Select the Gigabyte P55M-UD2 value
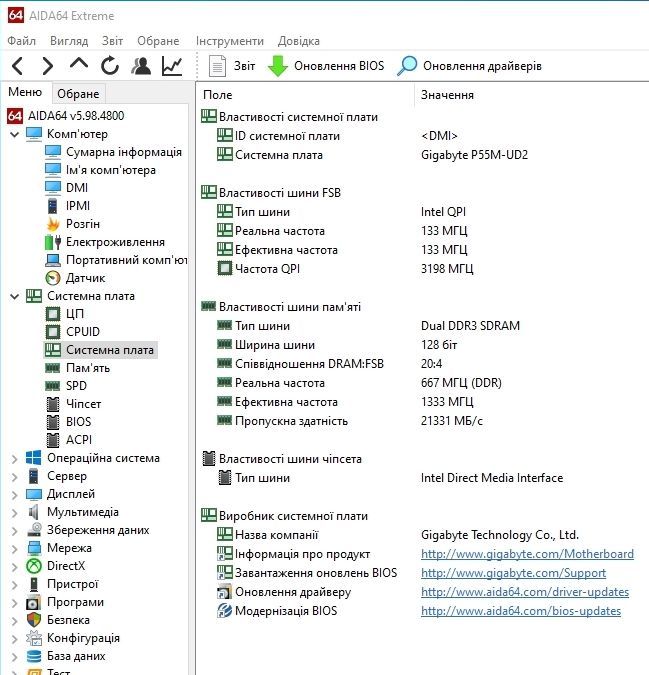 pos(474,155)
